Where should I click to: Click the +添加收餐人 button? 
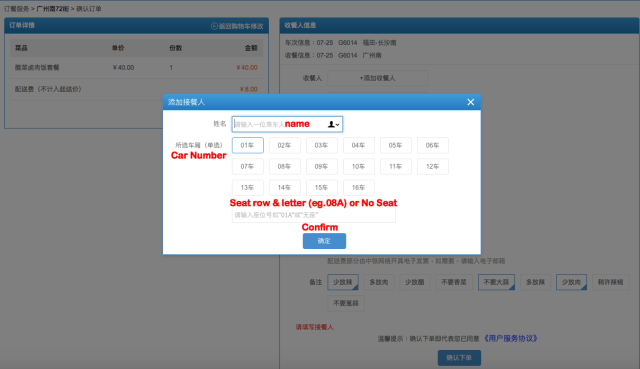point(378,78)
